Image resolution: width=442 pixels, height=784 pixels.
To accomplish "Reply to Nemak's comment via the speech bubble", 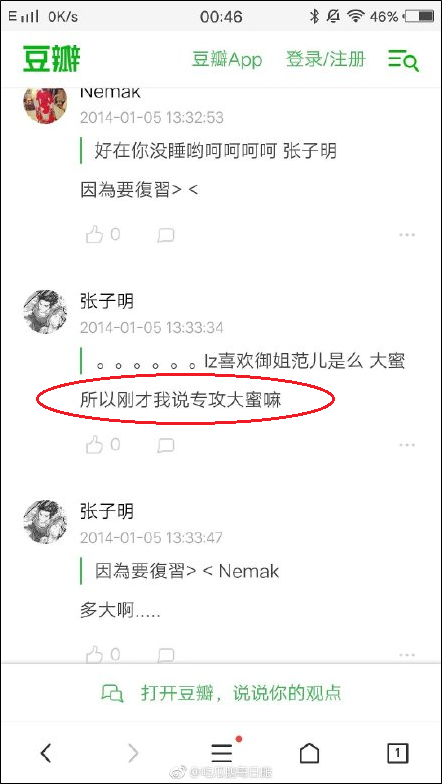I will (166, 236).
